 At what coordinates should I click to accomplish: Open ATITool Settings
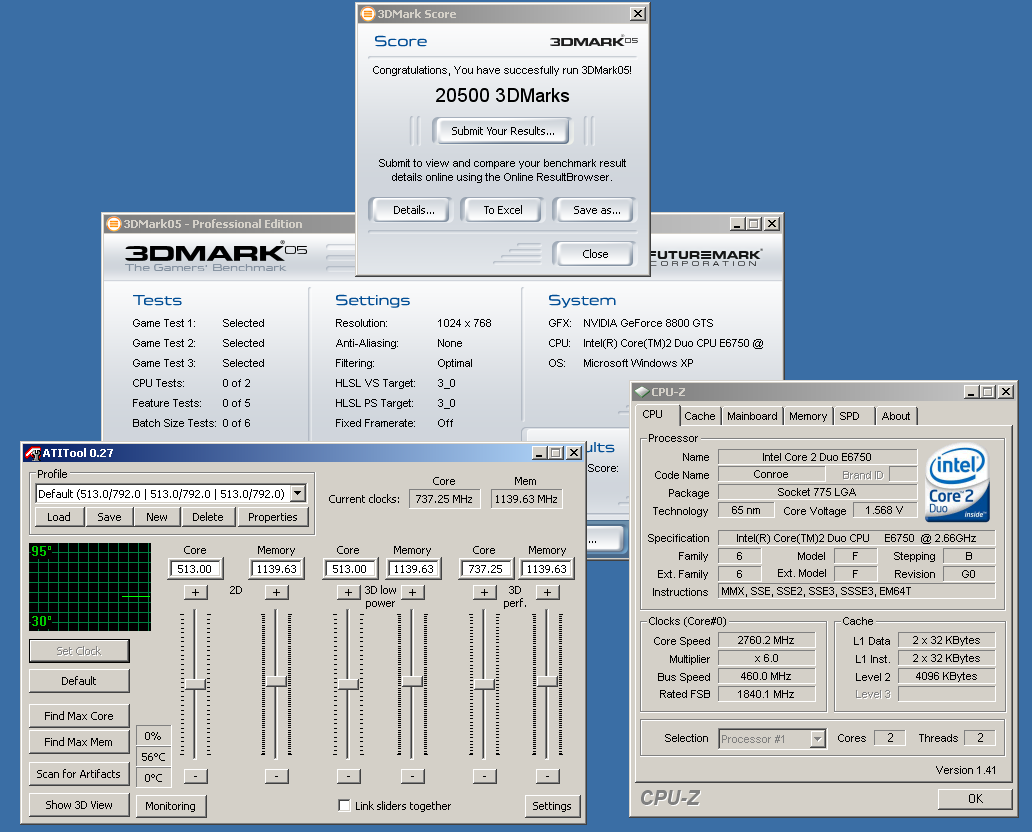tap(552, 806)
